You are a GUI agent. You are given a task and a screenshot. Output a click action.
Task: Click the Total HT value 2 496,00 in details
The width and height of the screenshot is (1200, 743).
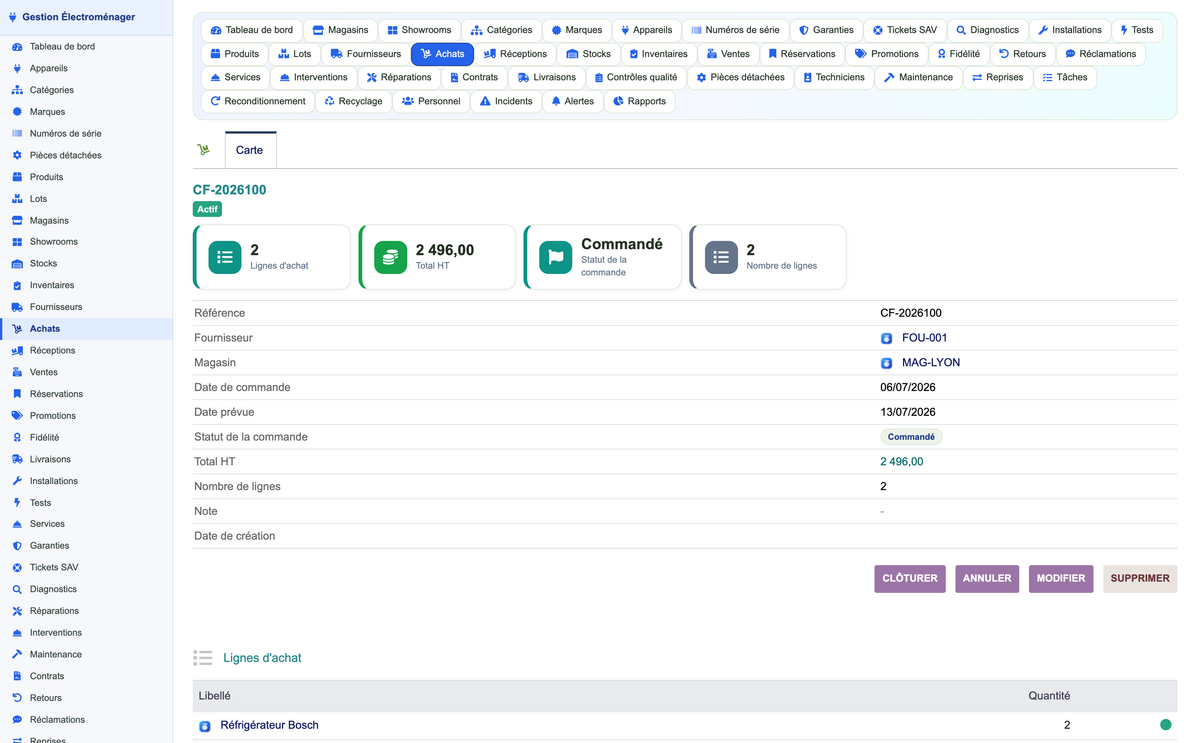pos(902,462)
